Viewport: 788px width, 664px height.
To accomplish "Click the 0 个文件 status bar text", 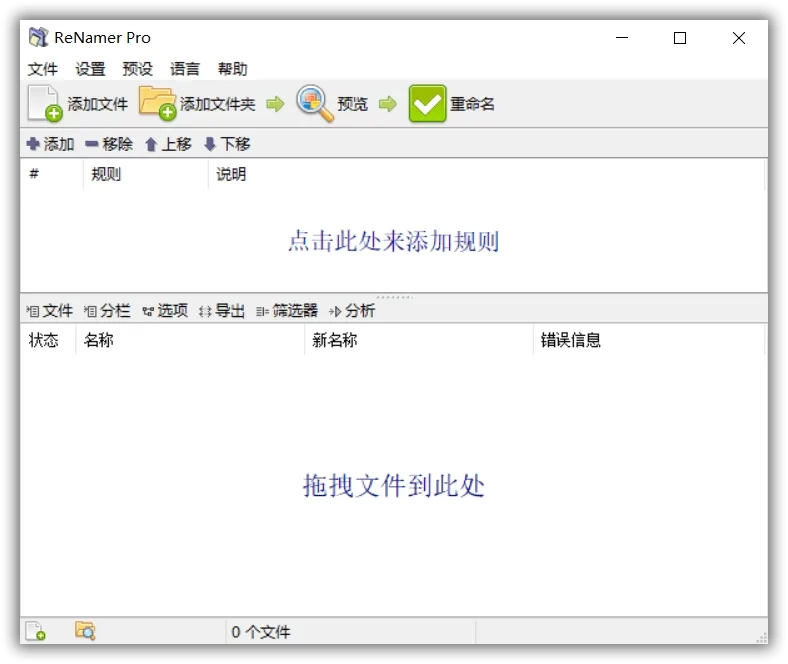I will pos(261,631).
